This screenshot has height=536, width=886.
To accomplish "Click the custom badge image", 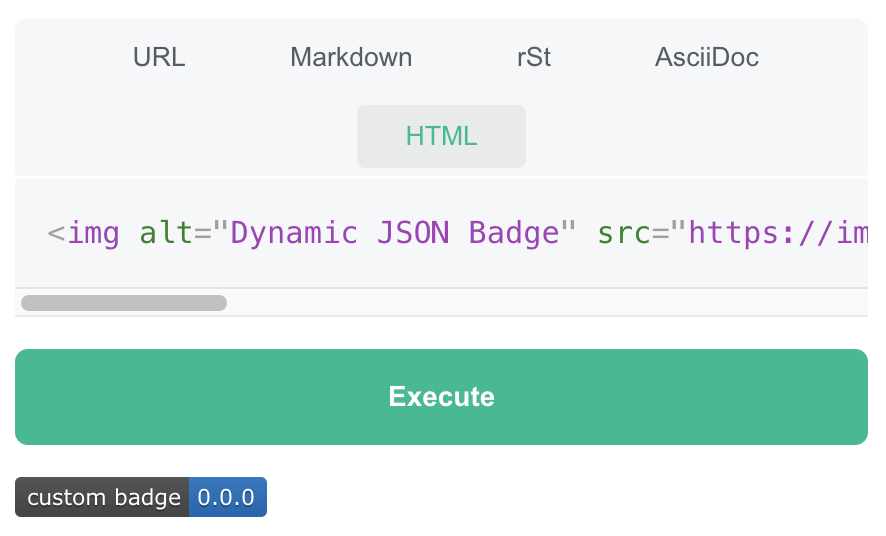I will [141, 497].
